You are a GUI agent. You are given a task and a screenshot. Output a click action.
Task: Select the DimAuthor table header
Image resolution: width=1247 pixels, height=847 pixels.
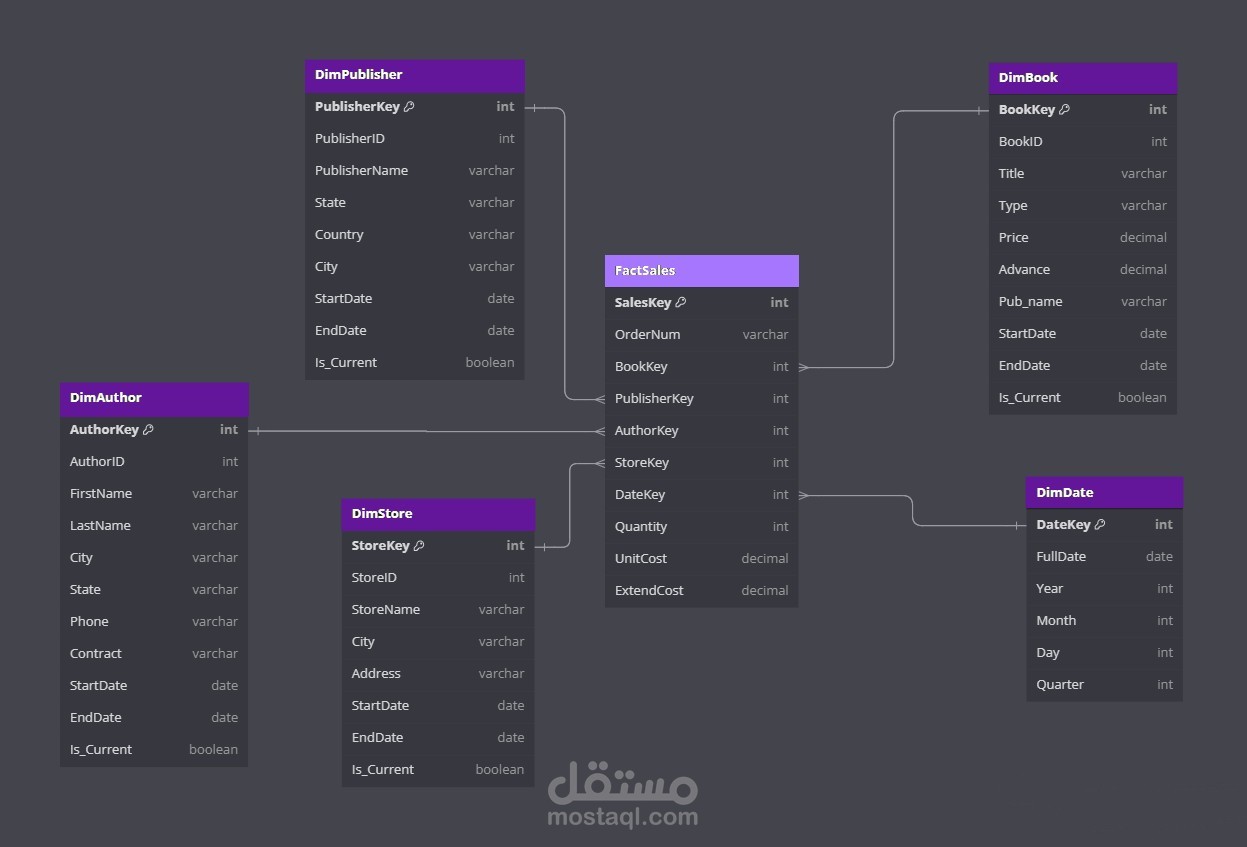point(154,398)
